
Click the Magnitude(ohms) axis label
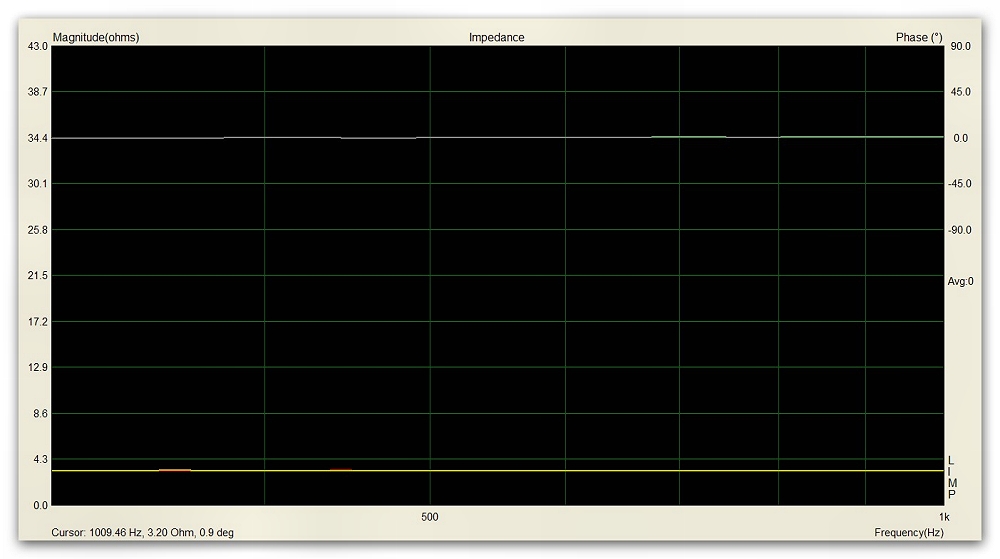[x=96, y=38]
